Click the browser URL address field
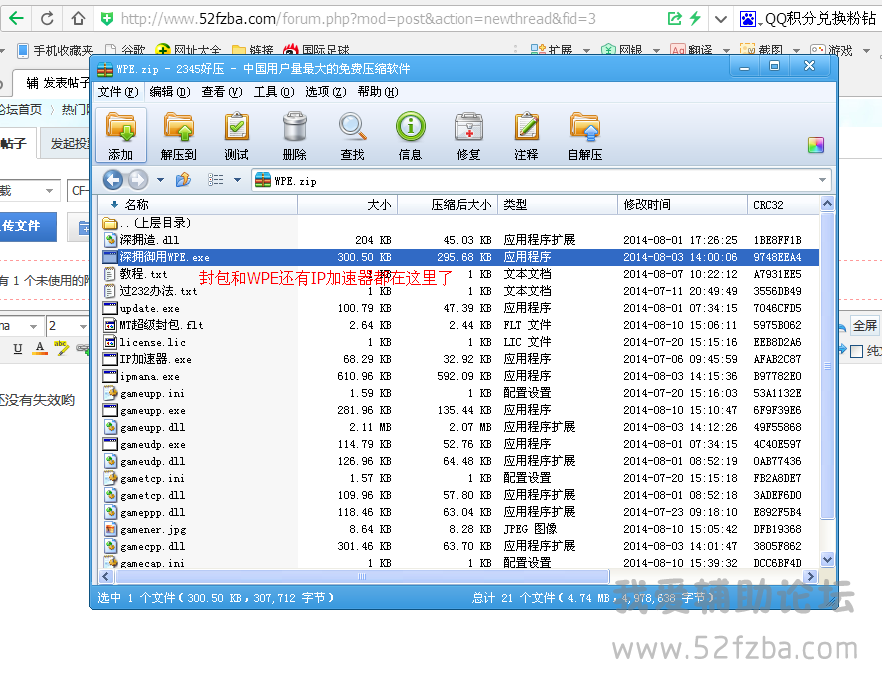The width and height of the screenshot is (882, 687). [x=390, y=19]
